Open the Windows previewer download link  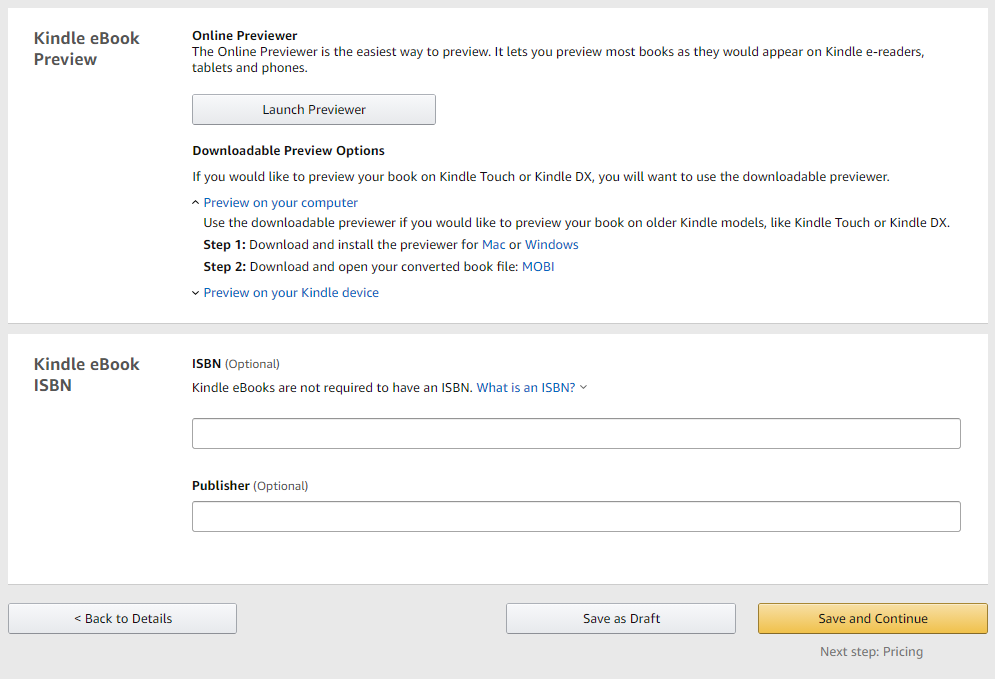(551, 245)
